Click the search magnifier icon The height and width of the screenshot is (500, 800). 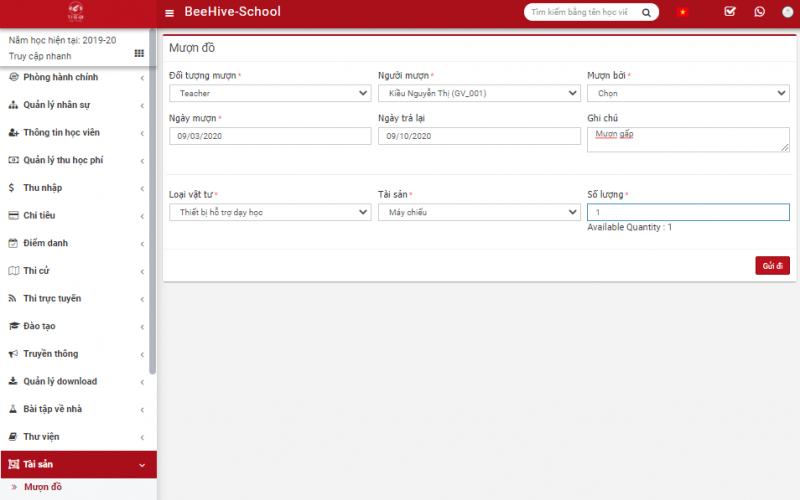(647, 13)
